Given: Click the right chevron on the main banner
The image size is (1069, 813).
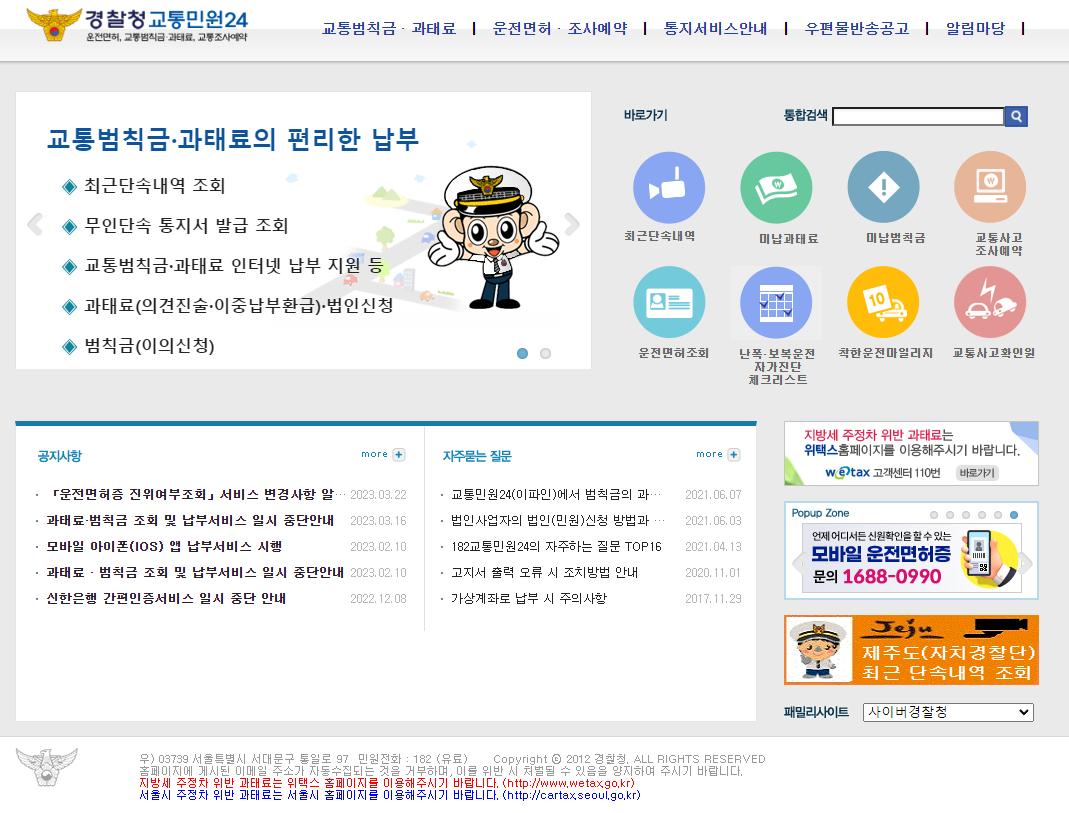Looking at the screenshot, I should point(572,225).
